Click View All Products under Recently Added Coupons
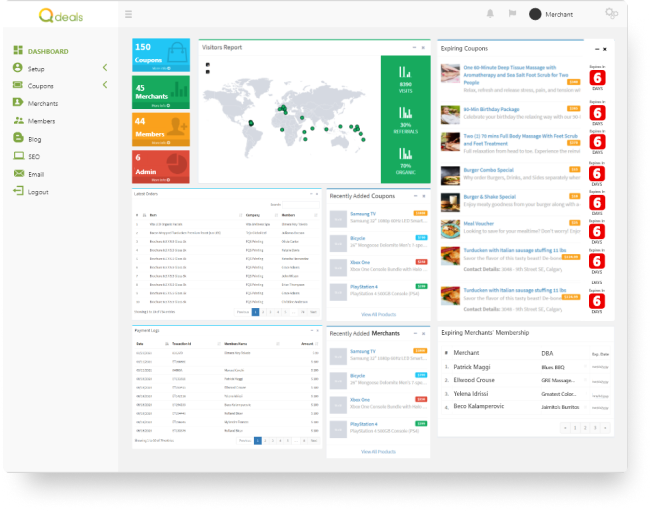The image size is (651, 511). (378, 314)
